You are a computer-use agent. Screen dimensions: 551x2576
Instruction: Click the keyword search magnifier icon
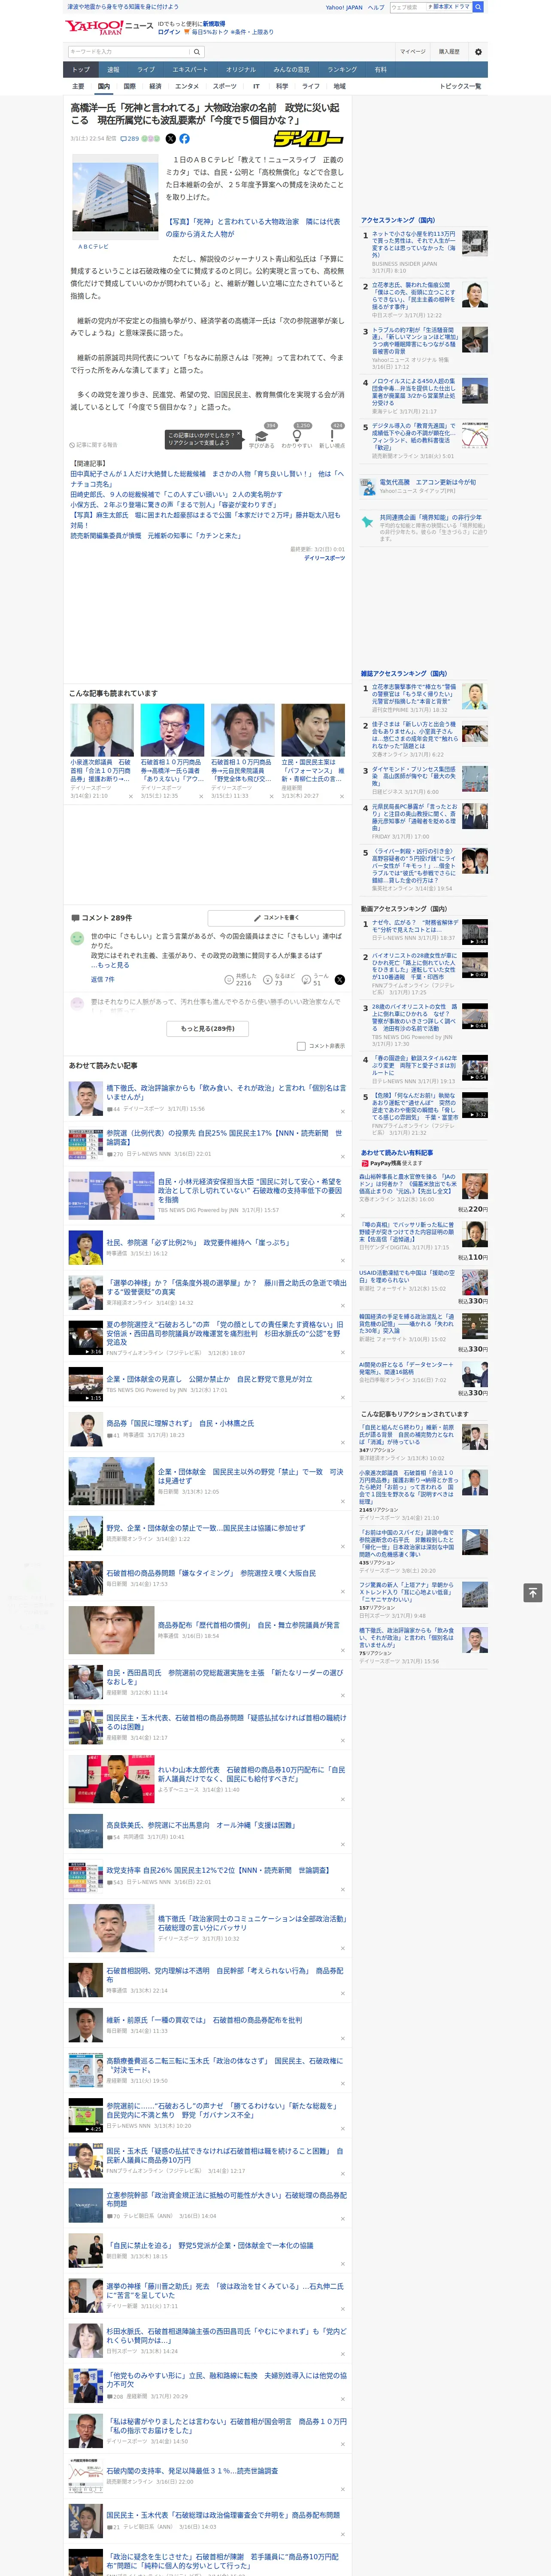coord(197,51)
